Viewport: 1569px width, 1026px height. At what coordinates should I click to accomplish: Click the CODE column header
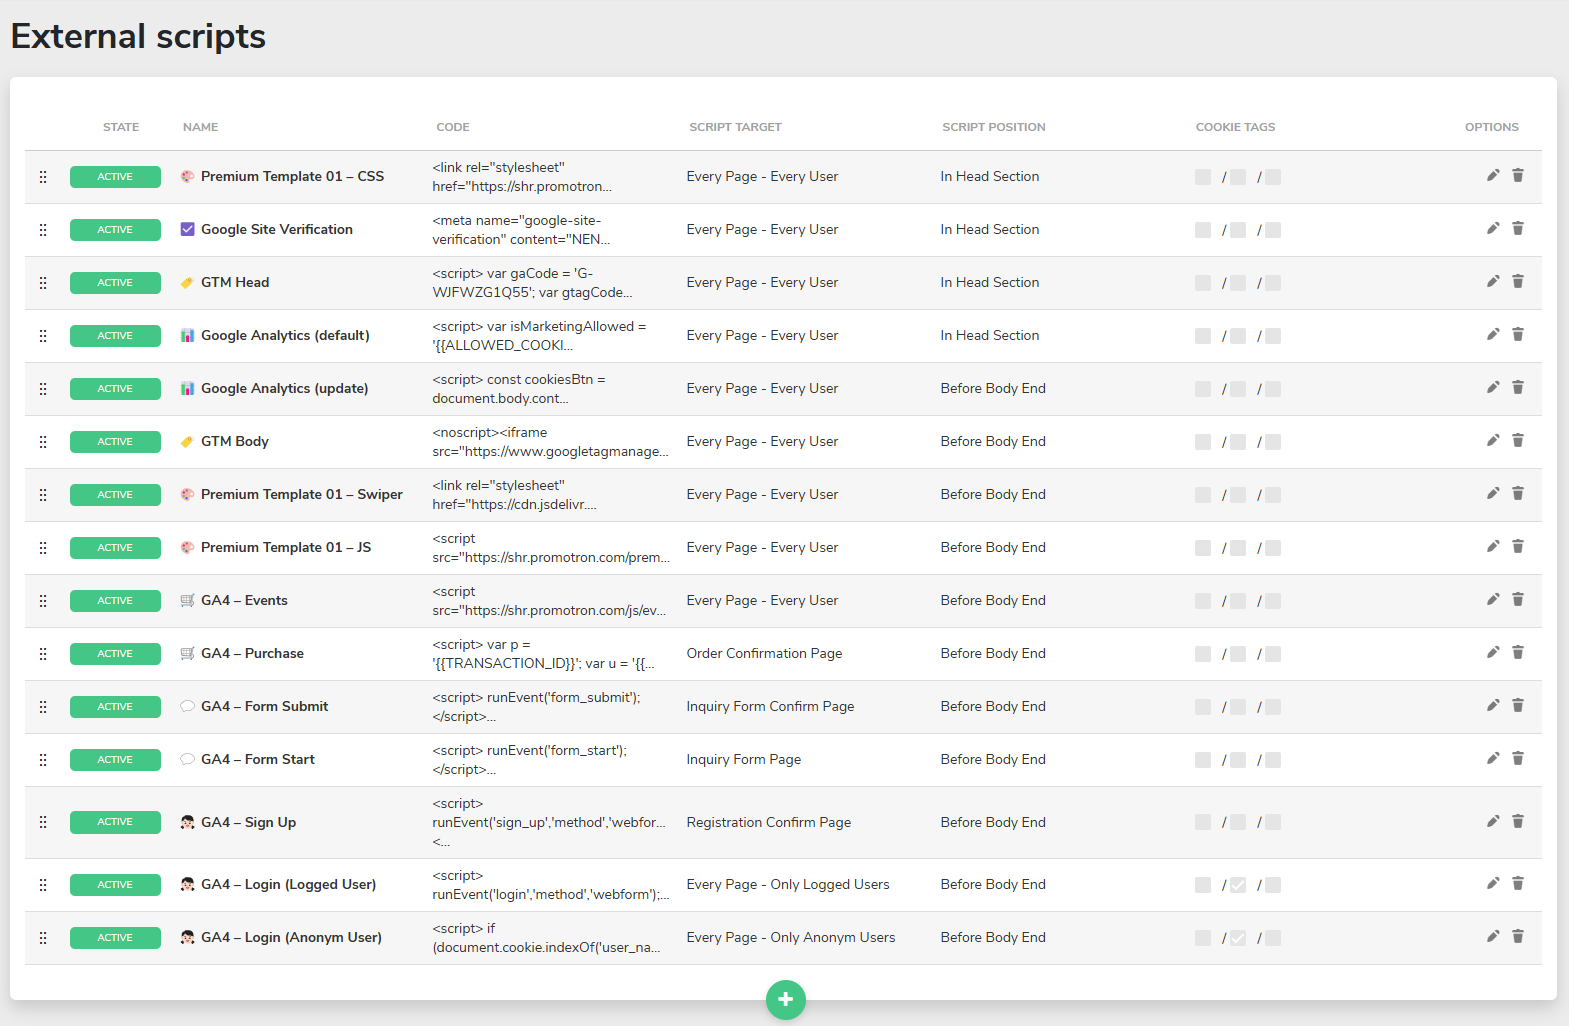pyautogui.click(x=453, y=127)
